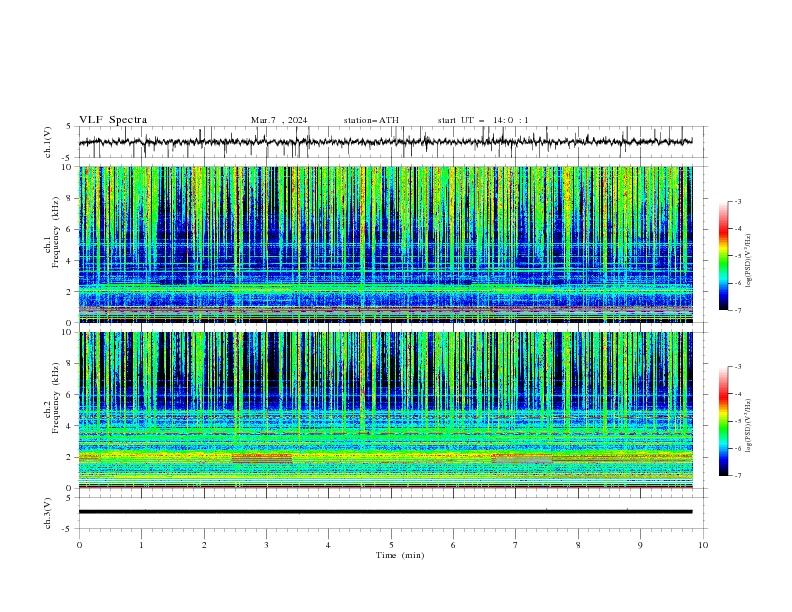Click the "-7" value on ch.2 colorbar

click(x=738, y=475)
